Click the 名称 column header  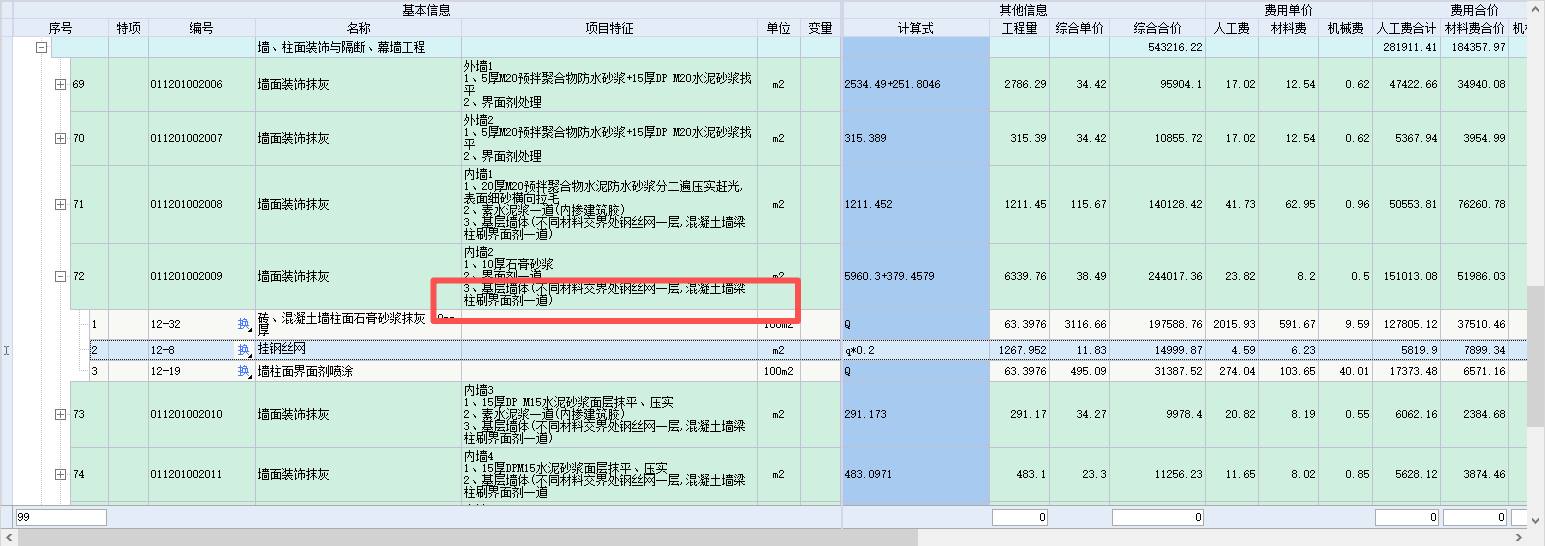pos(358,28)
